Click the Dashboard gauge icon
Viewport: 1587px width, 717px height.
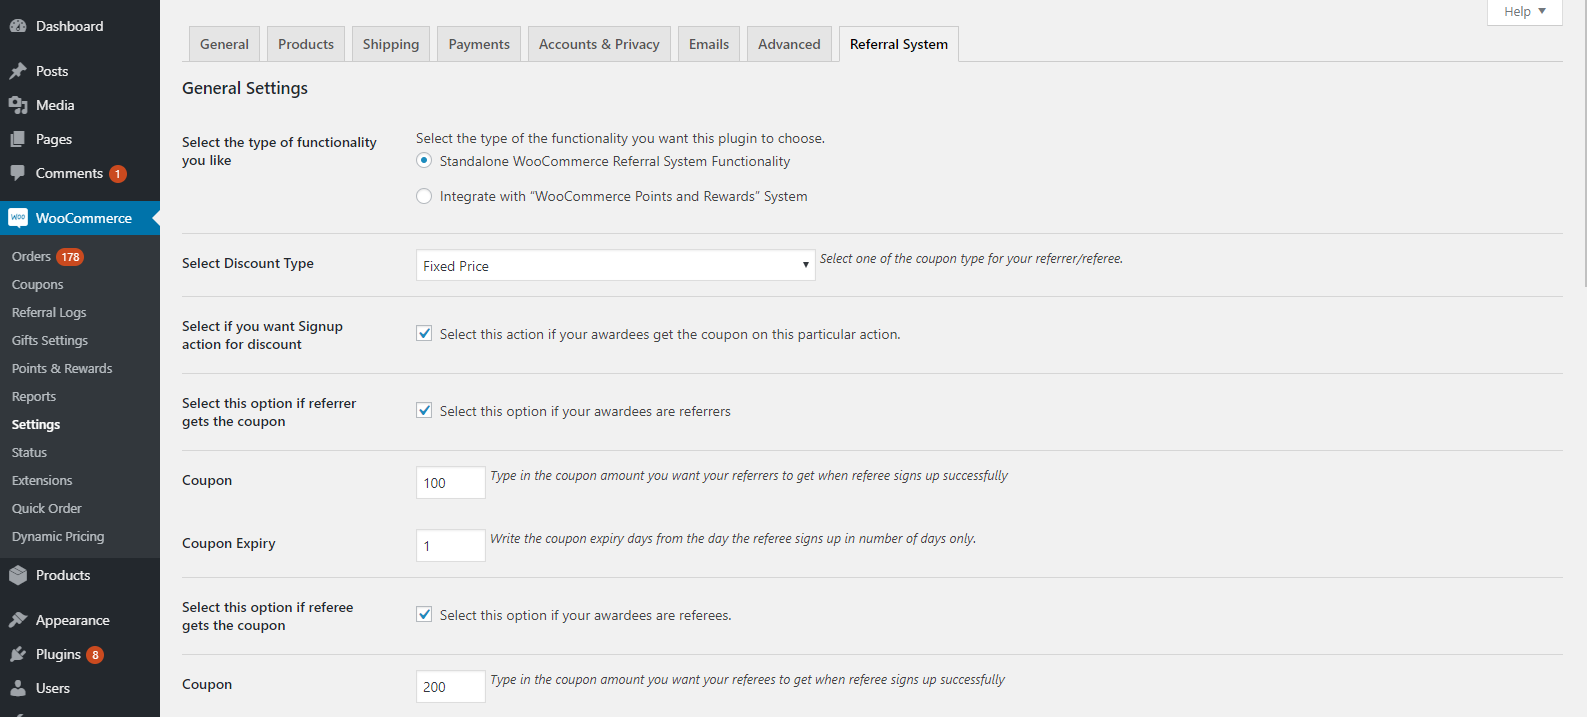click(x=18, y=26)
